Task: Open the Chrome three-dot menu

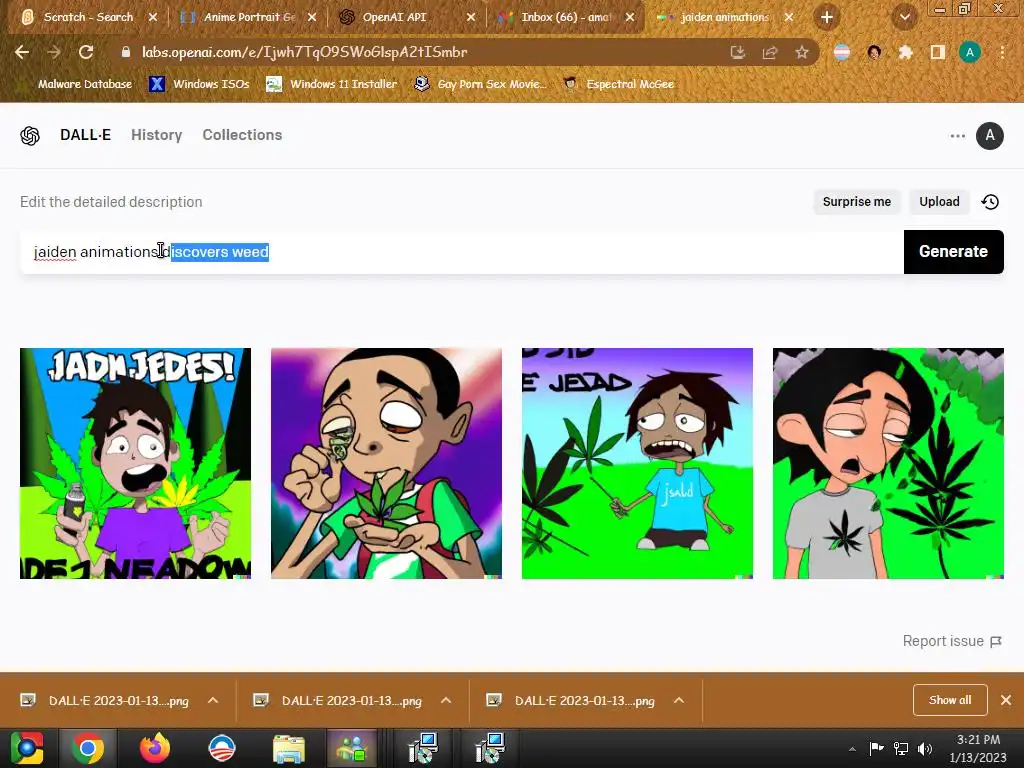Action: (x=1002, y=52)
